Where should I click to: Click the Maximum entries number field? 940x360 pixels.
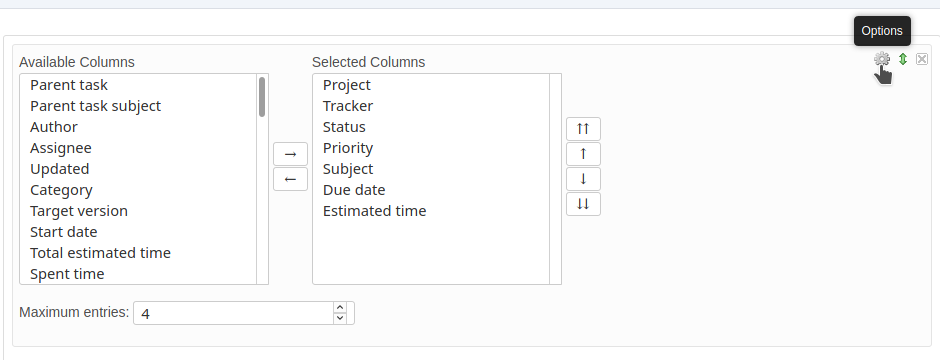233,313
